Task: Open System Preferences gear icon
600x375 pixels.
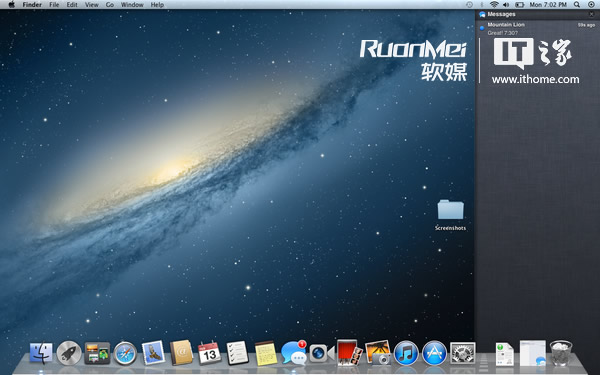Action: click(x=463, y=353)
